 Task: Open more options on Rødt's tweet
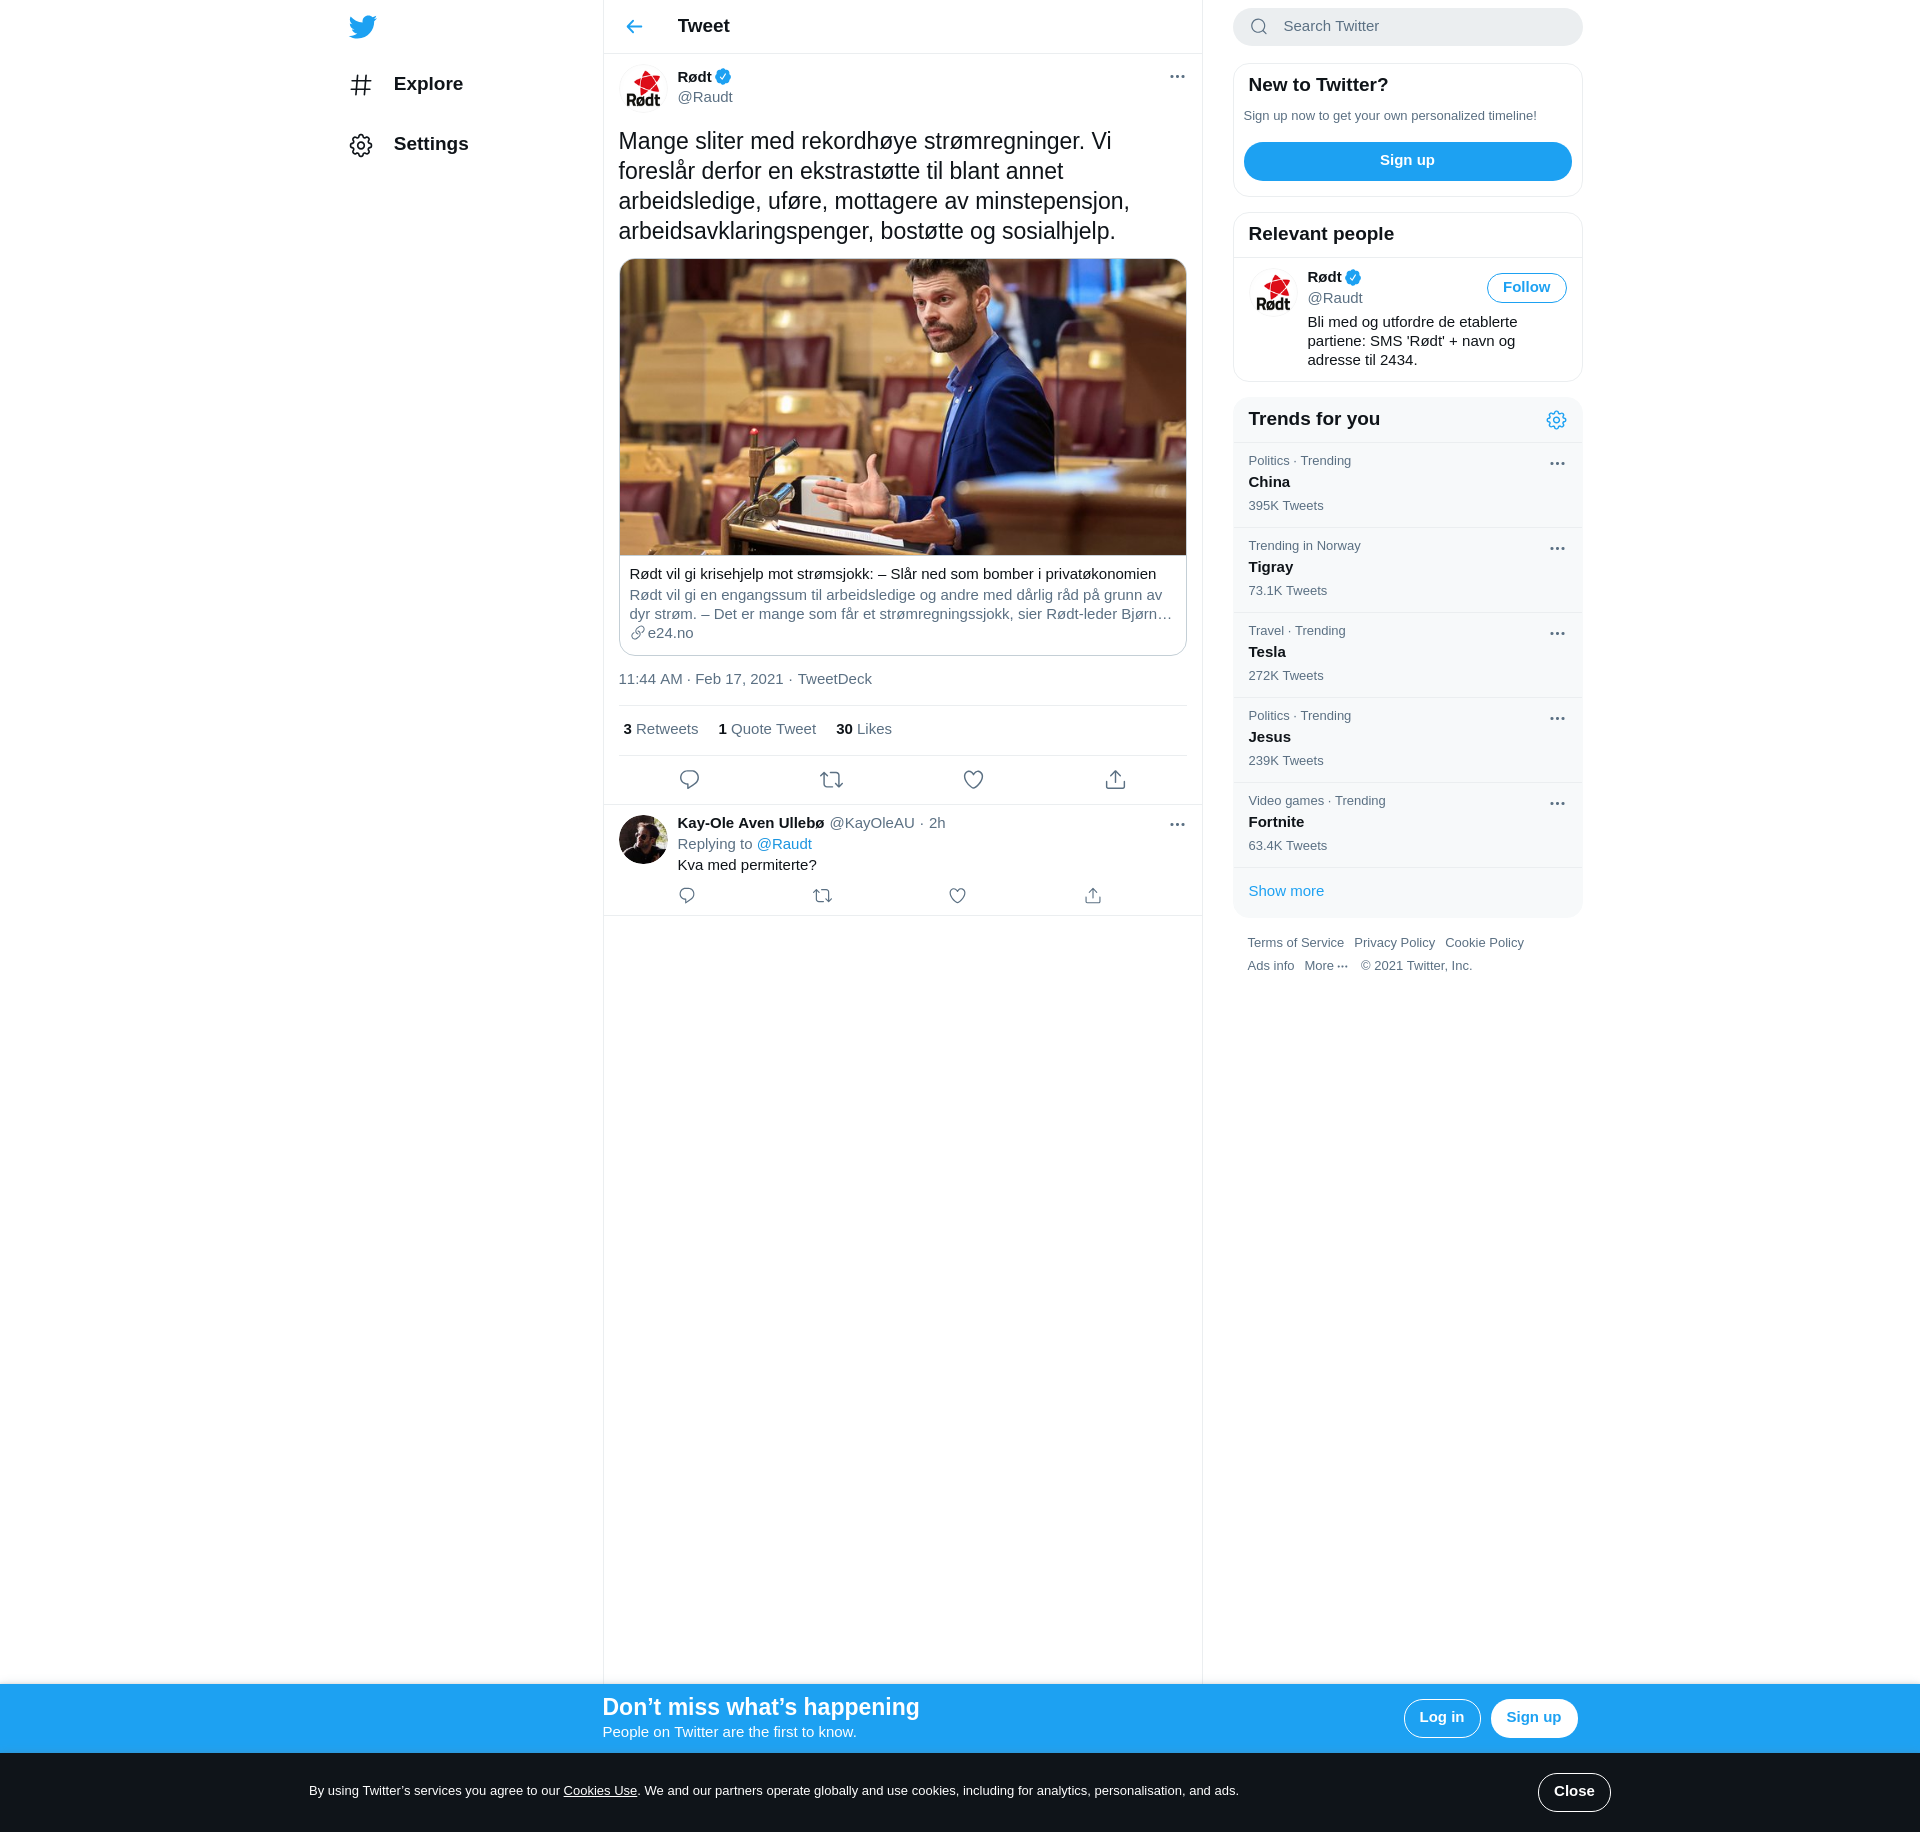[1177, 77]
